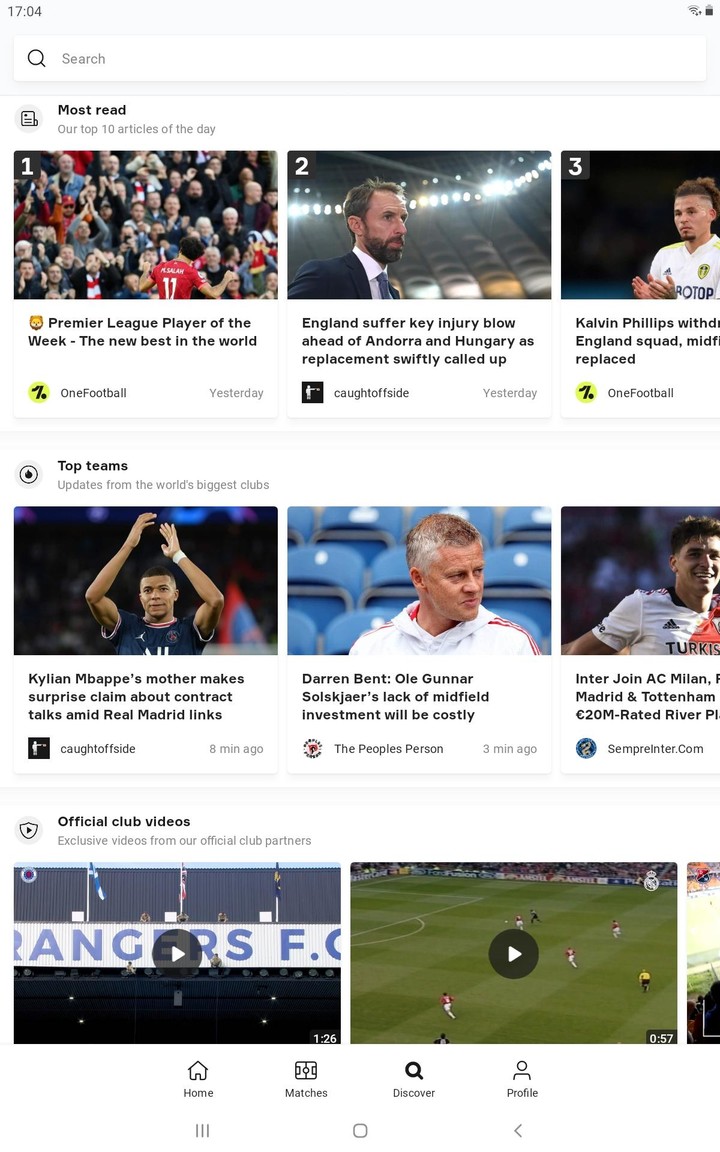
Task: Tap The Peoples Person source logo
Action: click(312, 749)
